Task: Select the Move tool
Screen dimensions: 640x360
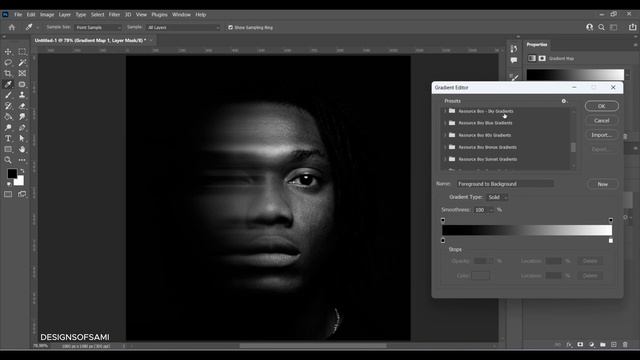Action: click(8, 52)
